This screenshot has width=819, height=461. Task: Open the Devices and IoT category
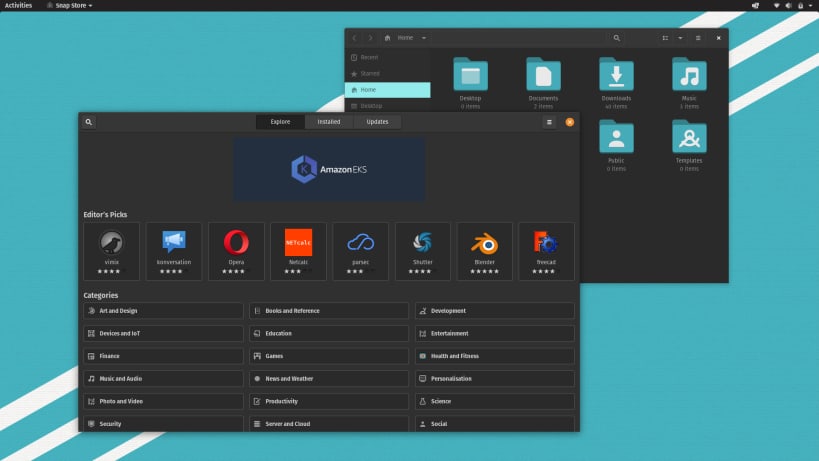163,333
